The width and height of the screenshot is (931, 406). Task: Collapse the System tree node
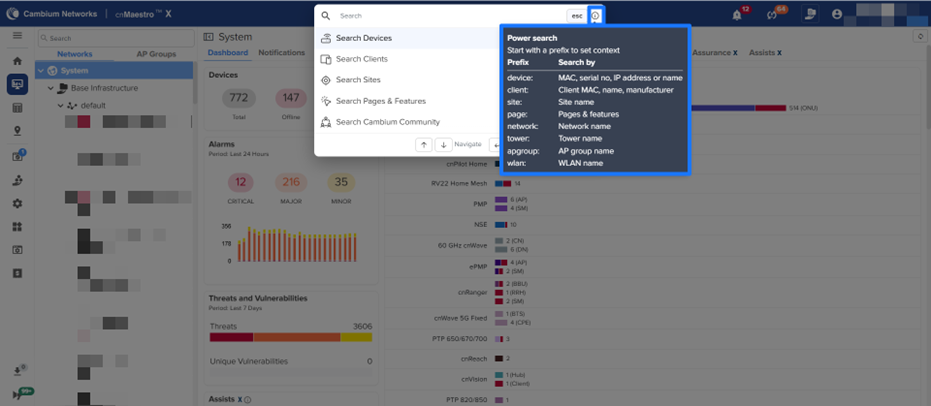tap(41, 71)
